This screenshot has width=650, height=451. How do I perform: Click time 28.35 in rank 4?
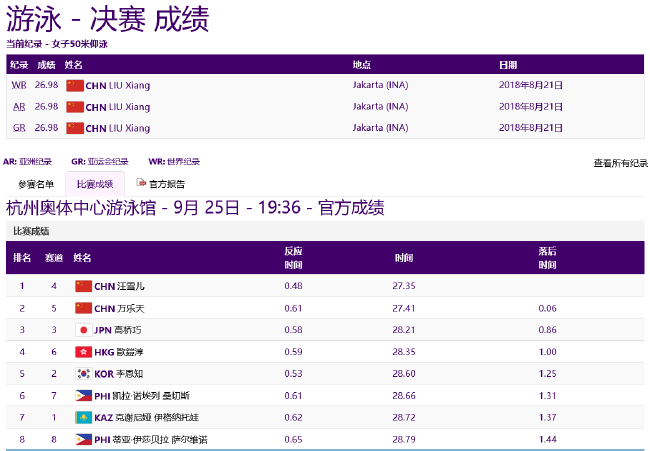(x=404, y=352)
